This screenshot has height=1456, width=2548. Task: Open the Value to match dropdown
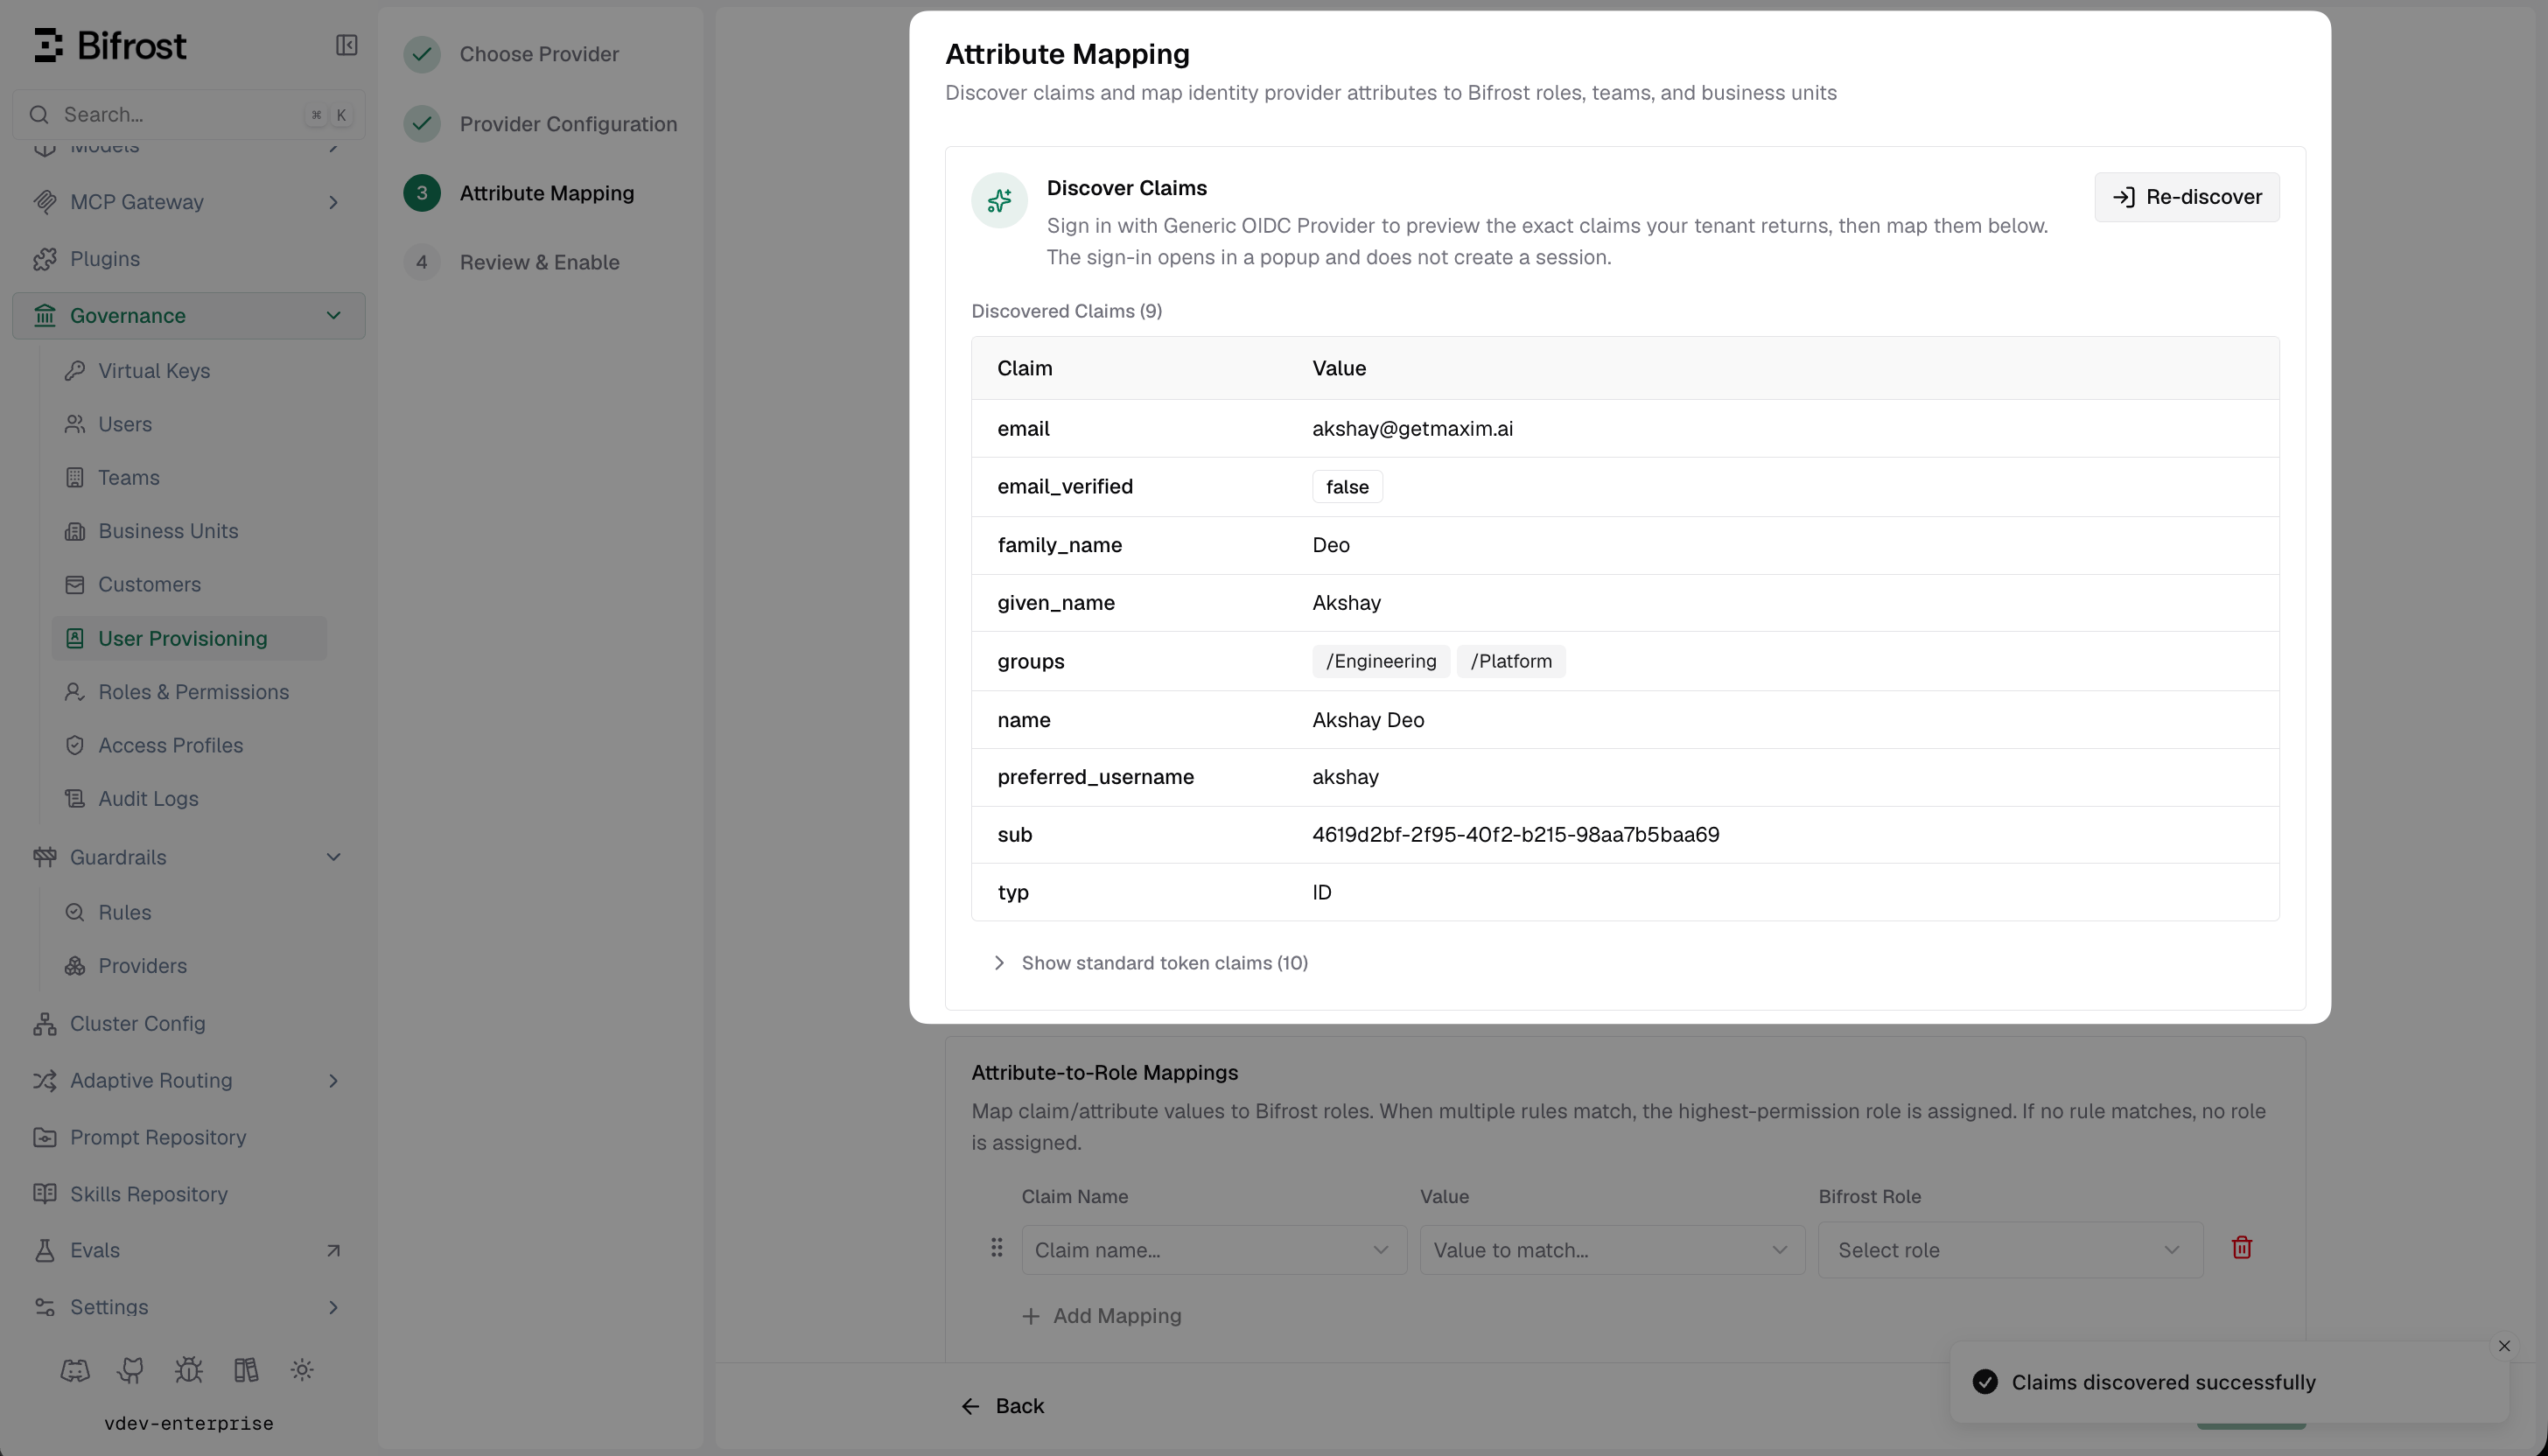[1612, 1250]
